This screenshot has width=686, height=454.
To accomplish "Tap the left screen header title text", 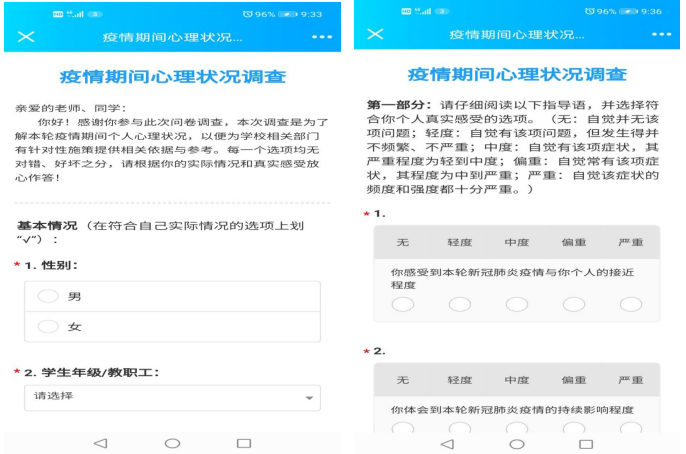I will pos(172,36).
